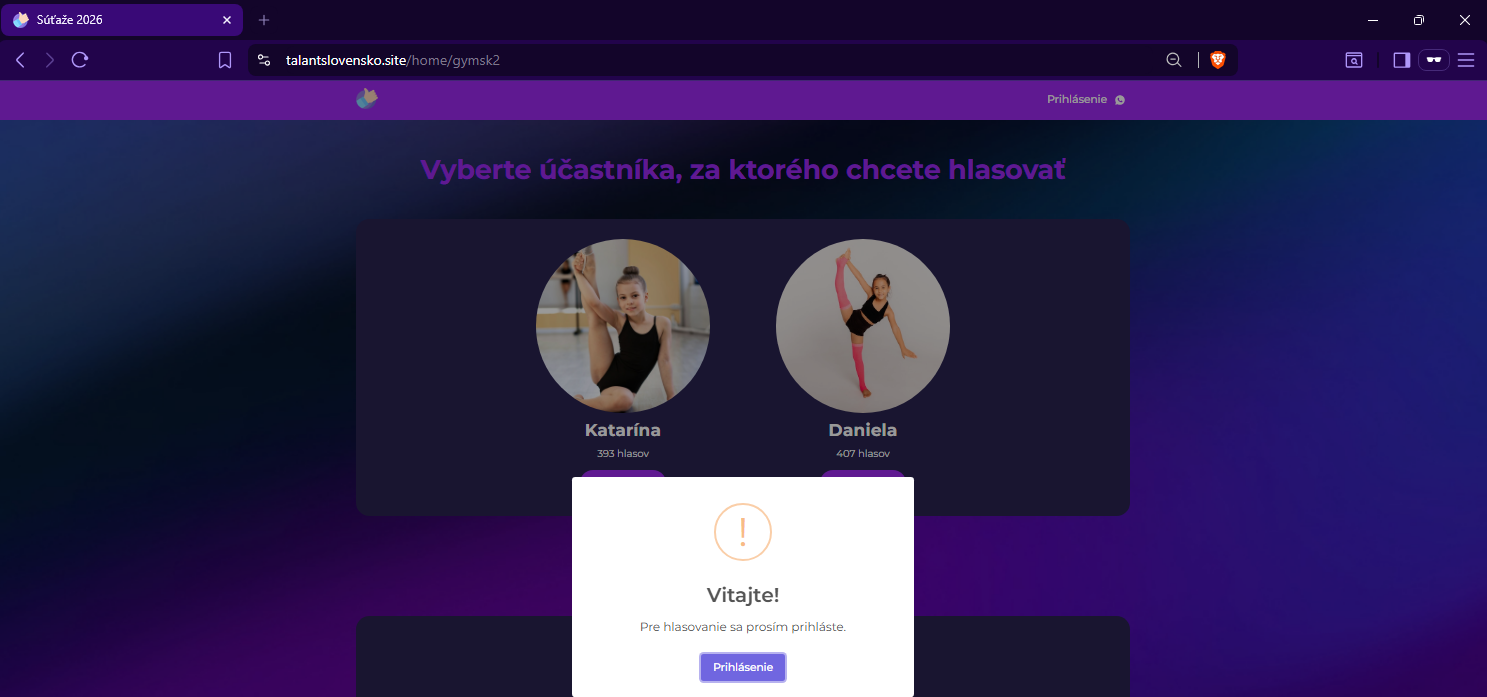Select Daniela's round photo

863,326
